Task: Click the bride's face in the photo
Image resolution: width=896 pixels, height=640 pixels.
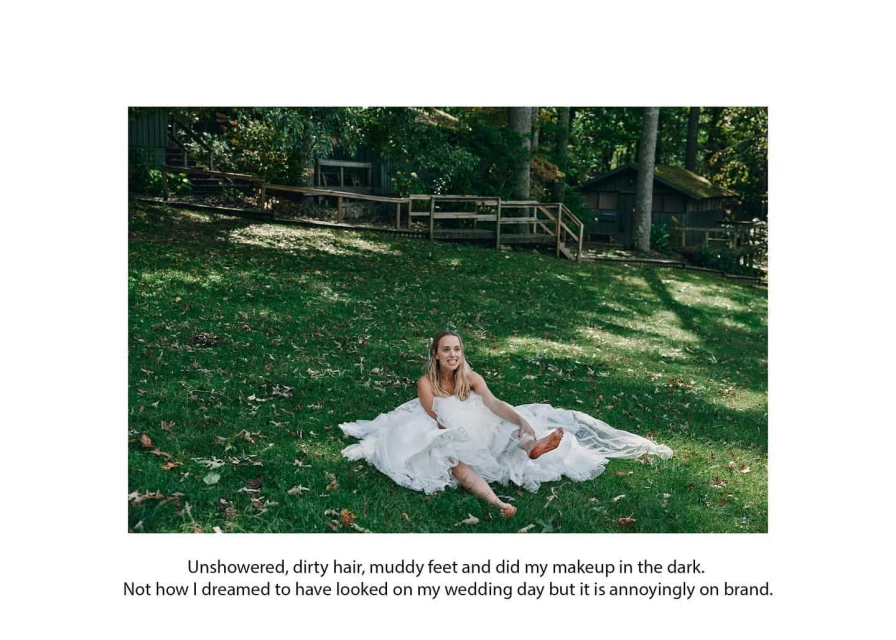Action: [x=450, y=355]
